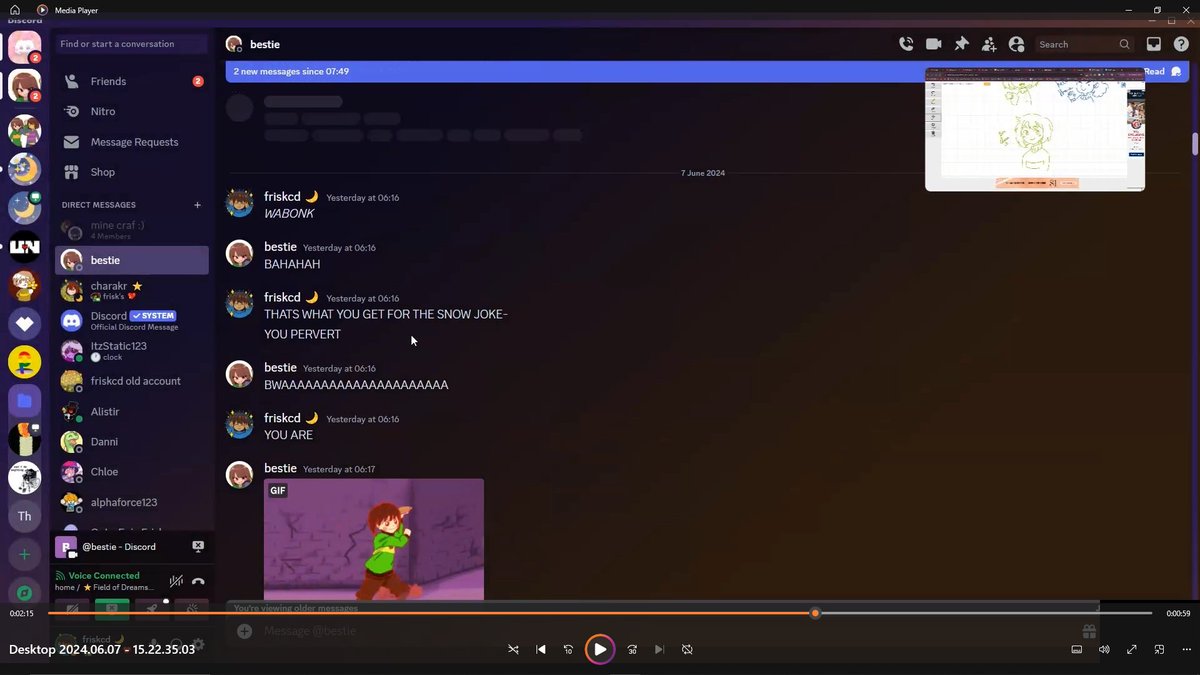Click the Voice Connected status text
Screen dimensions: 1200x675
tap(104, 575)
